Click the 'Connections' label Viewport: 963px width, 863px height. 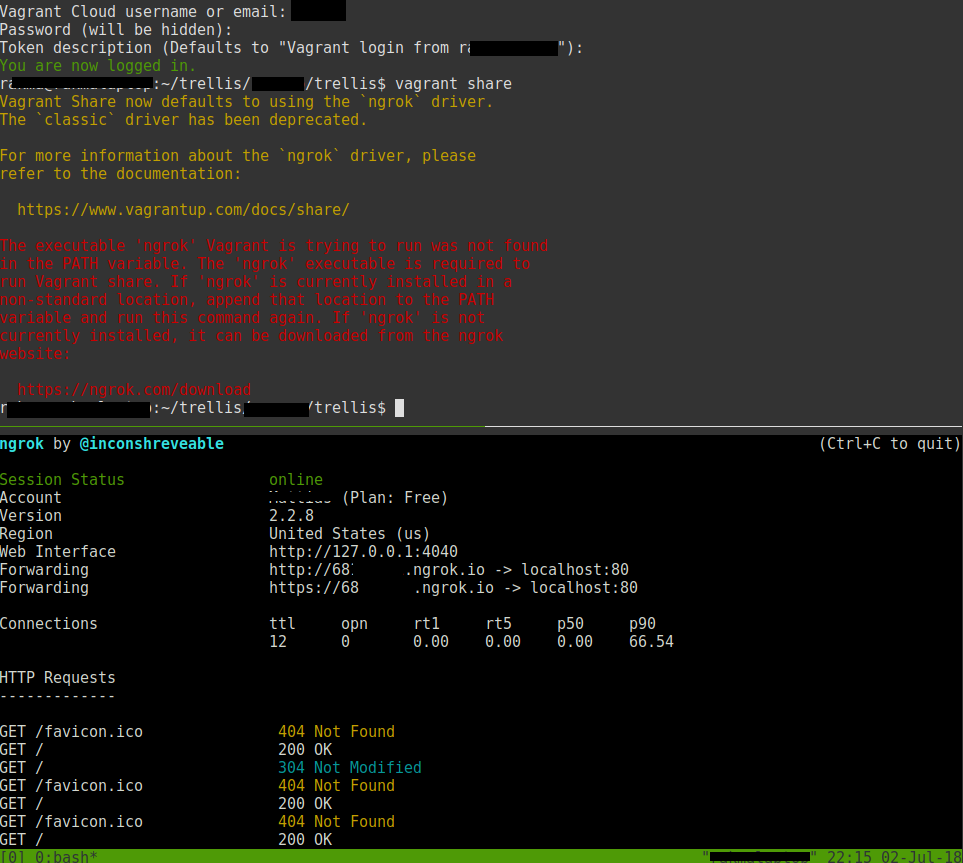click(x=49, y=624)
